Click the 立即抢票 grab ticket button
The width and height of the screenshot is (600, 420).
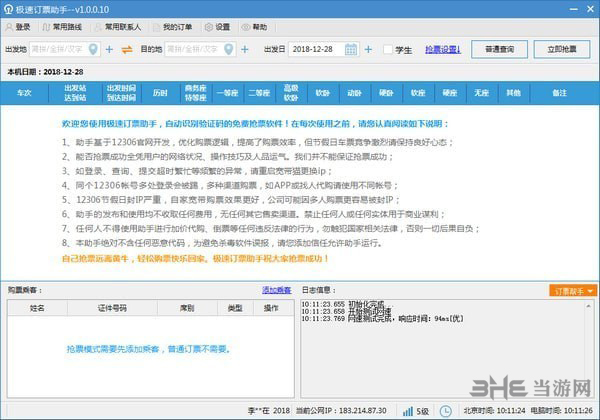click(562, 49)
